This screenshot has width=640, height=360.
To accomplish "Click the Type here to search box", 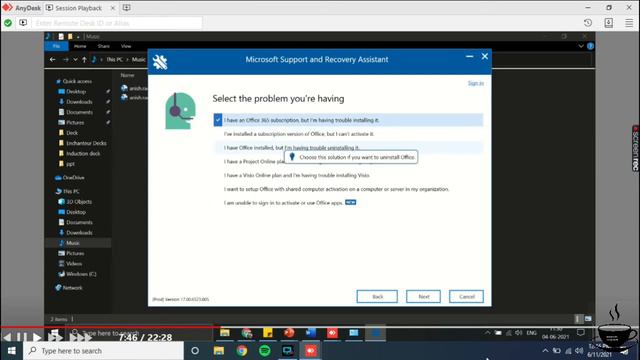I will (104, 351).
